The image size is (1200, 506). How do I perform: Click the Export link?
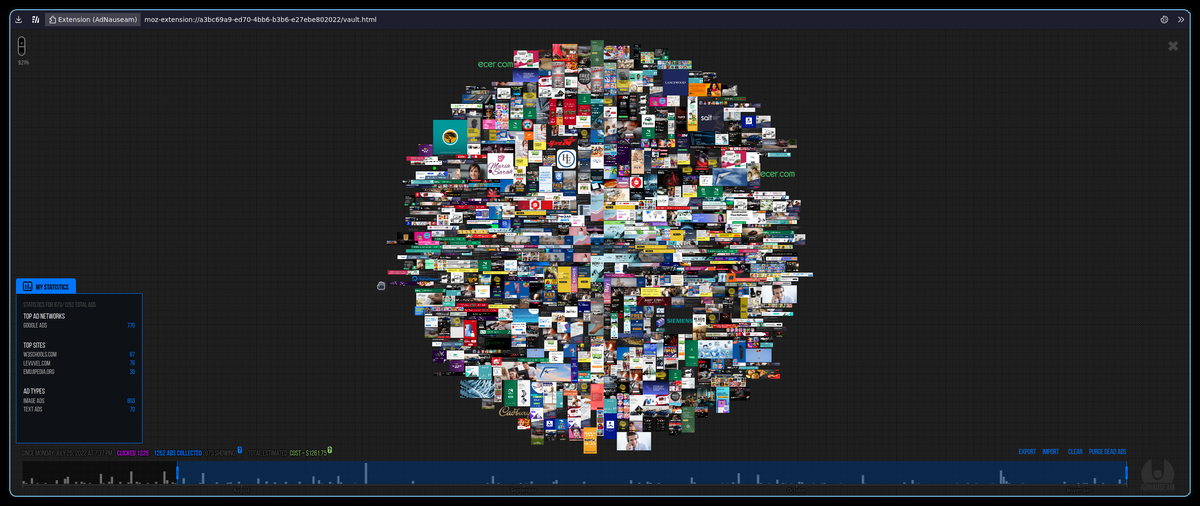(x=1027, y=452)
